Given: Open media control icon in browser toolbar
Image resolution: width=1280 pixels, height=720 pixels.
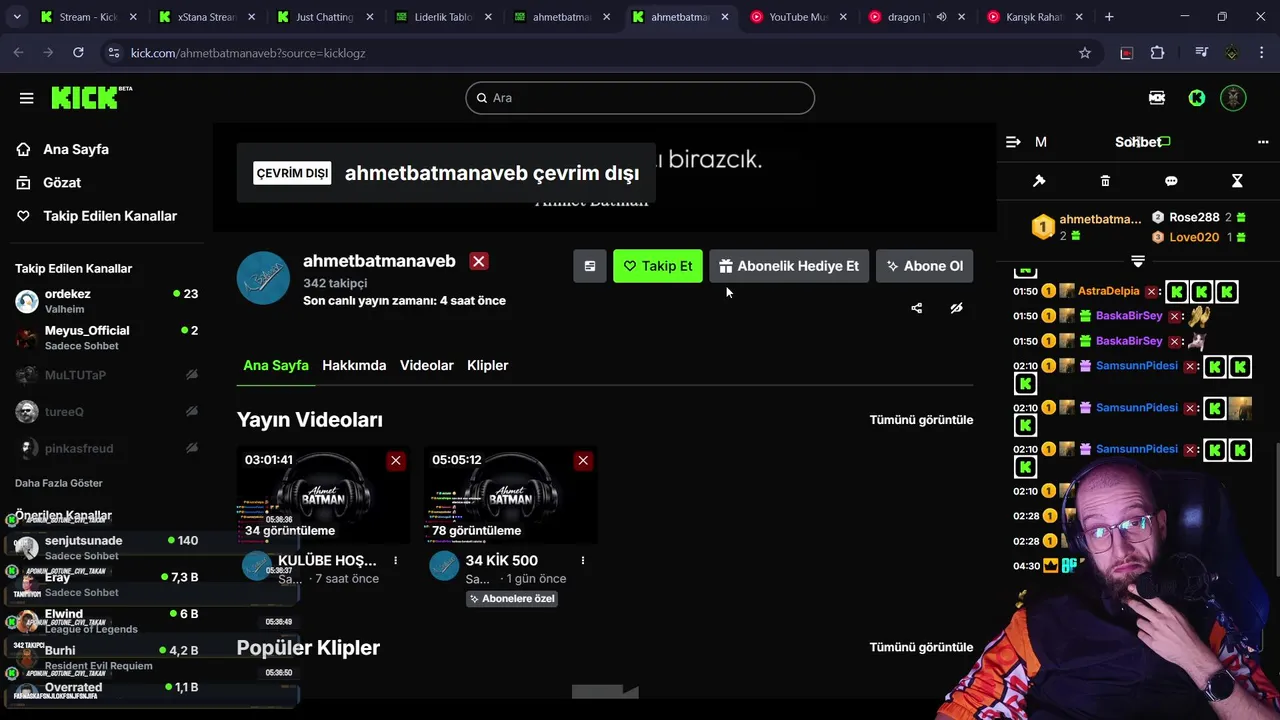Looking at the screenshot, I should [1202, 53].
